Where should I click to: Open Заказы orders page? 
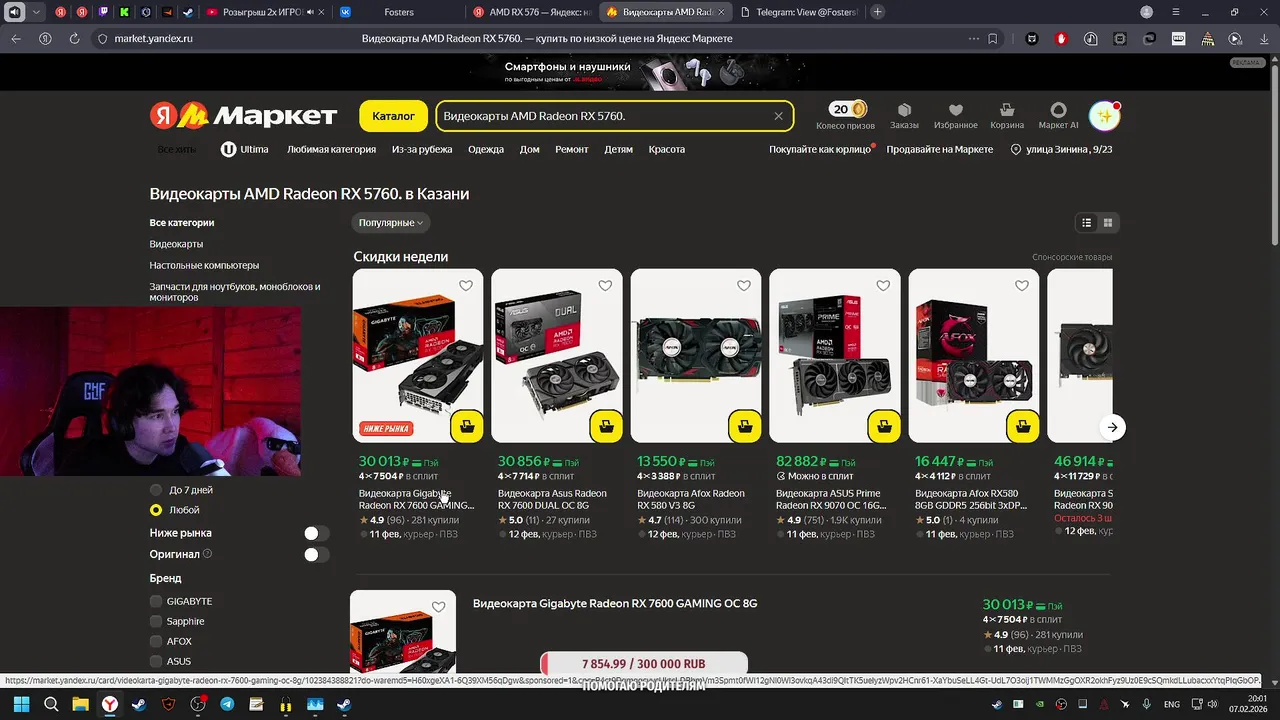click(904, 116)
